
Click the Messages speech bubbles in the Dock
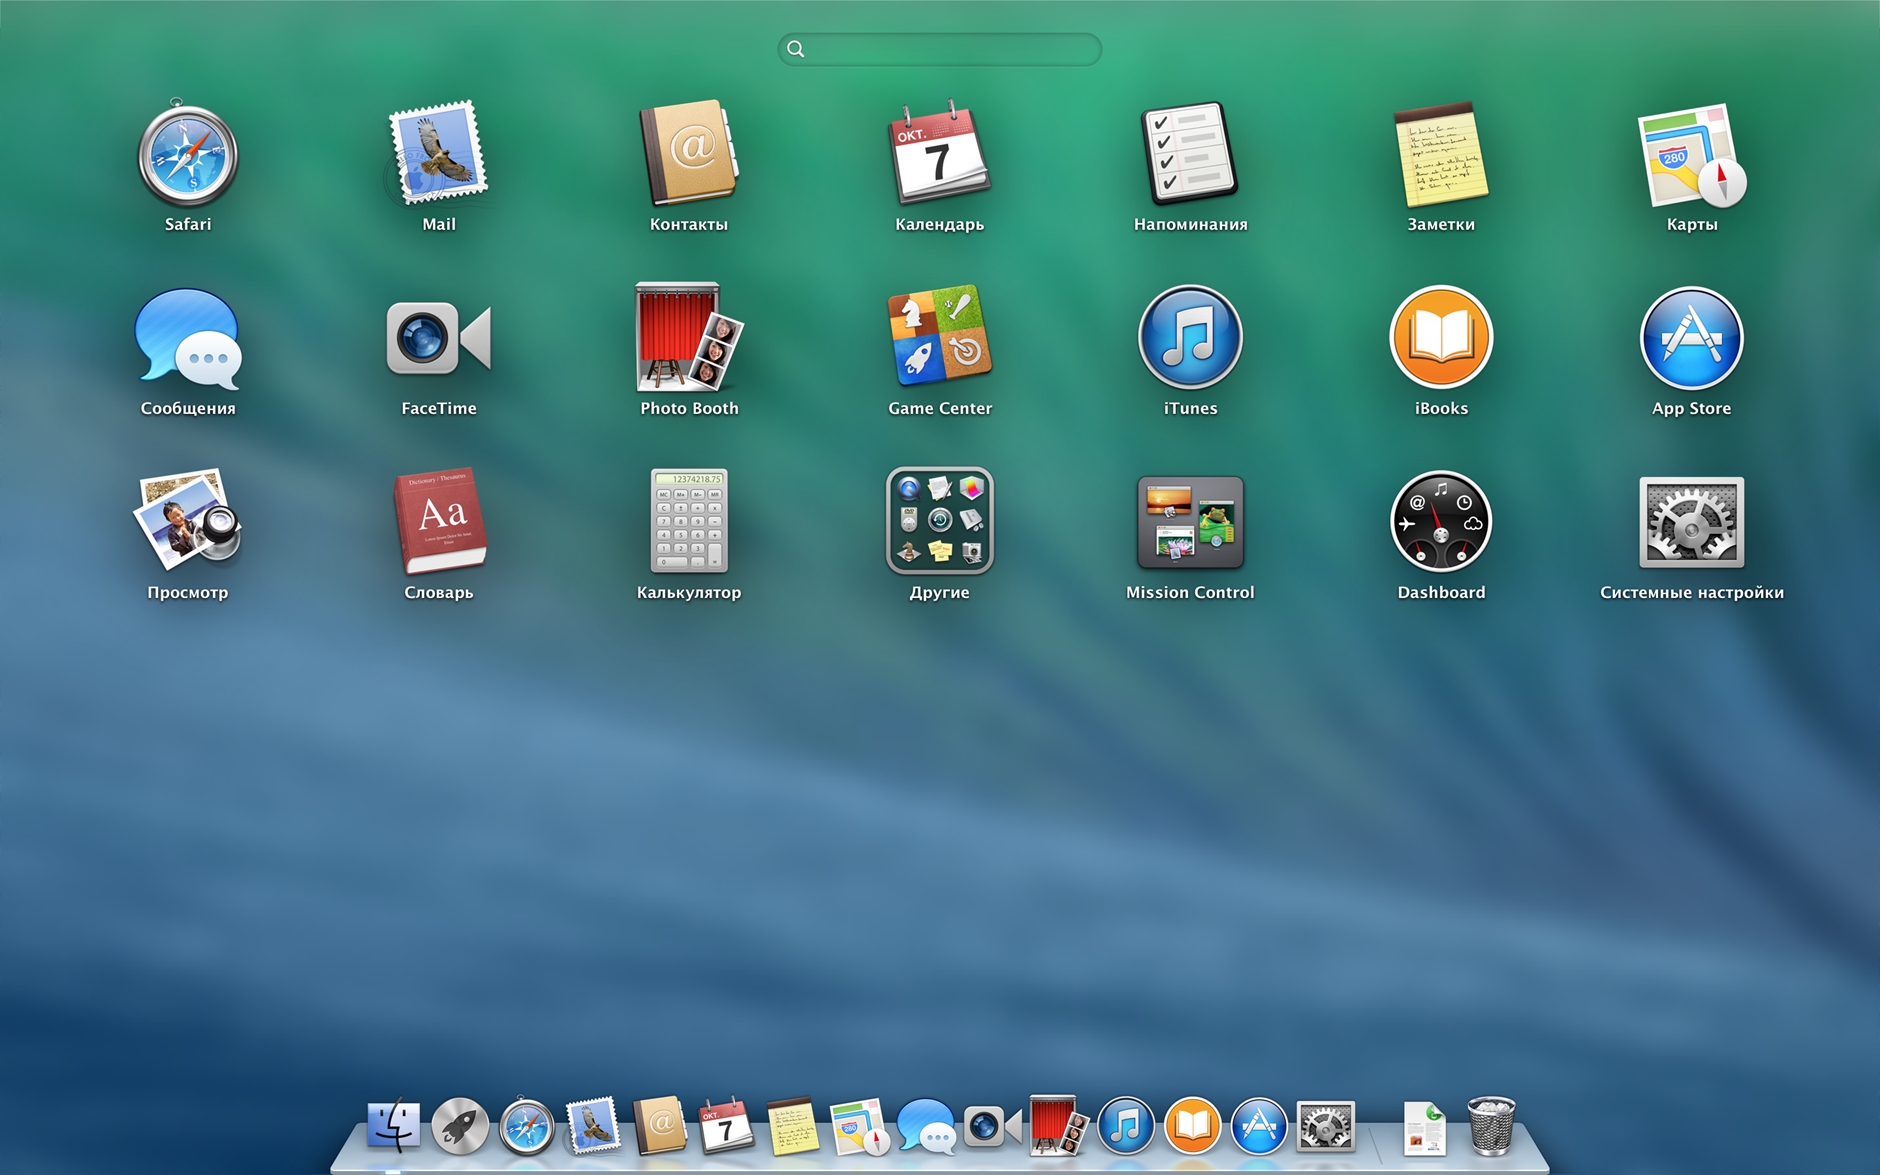pos(926,1127)
